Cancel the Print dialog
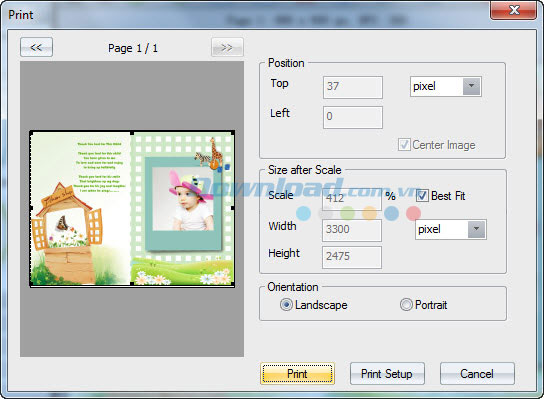The height and width of the screenshot is (399, 544). click(x=477, y=374)
